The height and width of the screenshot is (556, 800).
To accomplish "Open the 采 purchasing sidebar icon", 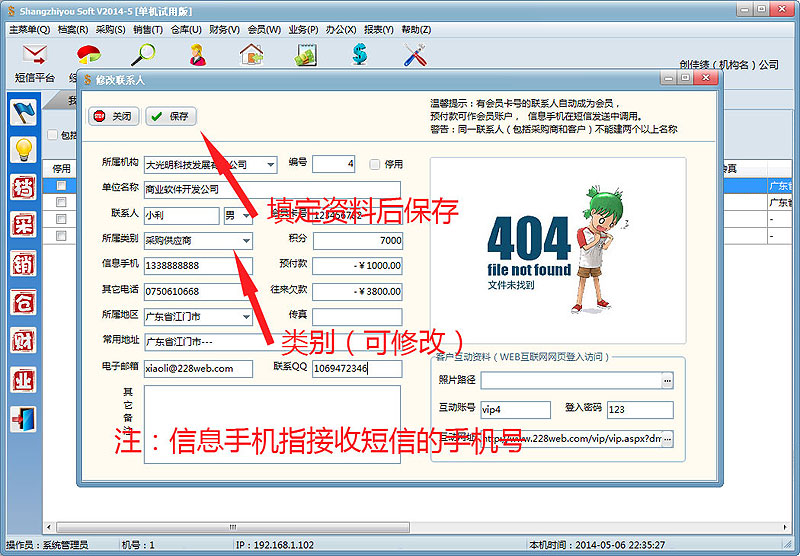I will [x=23, y=225].
